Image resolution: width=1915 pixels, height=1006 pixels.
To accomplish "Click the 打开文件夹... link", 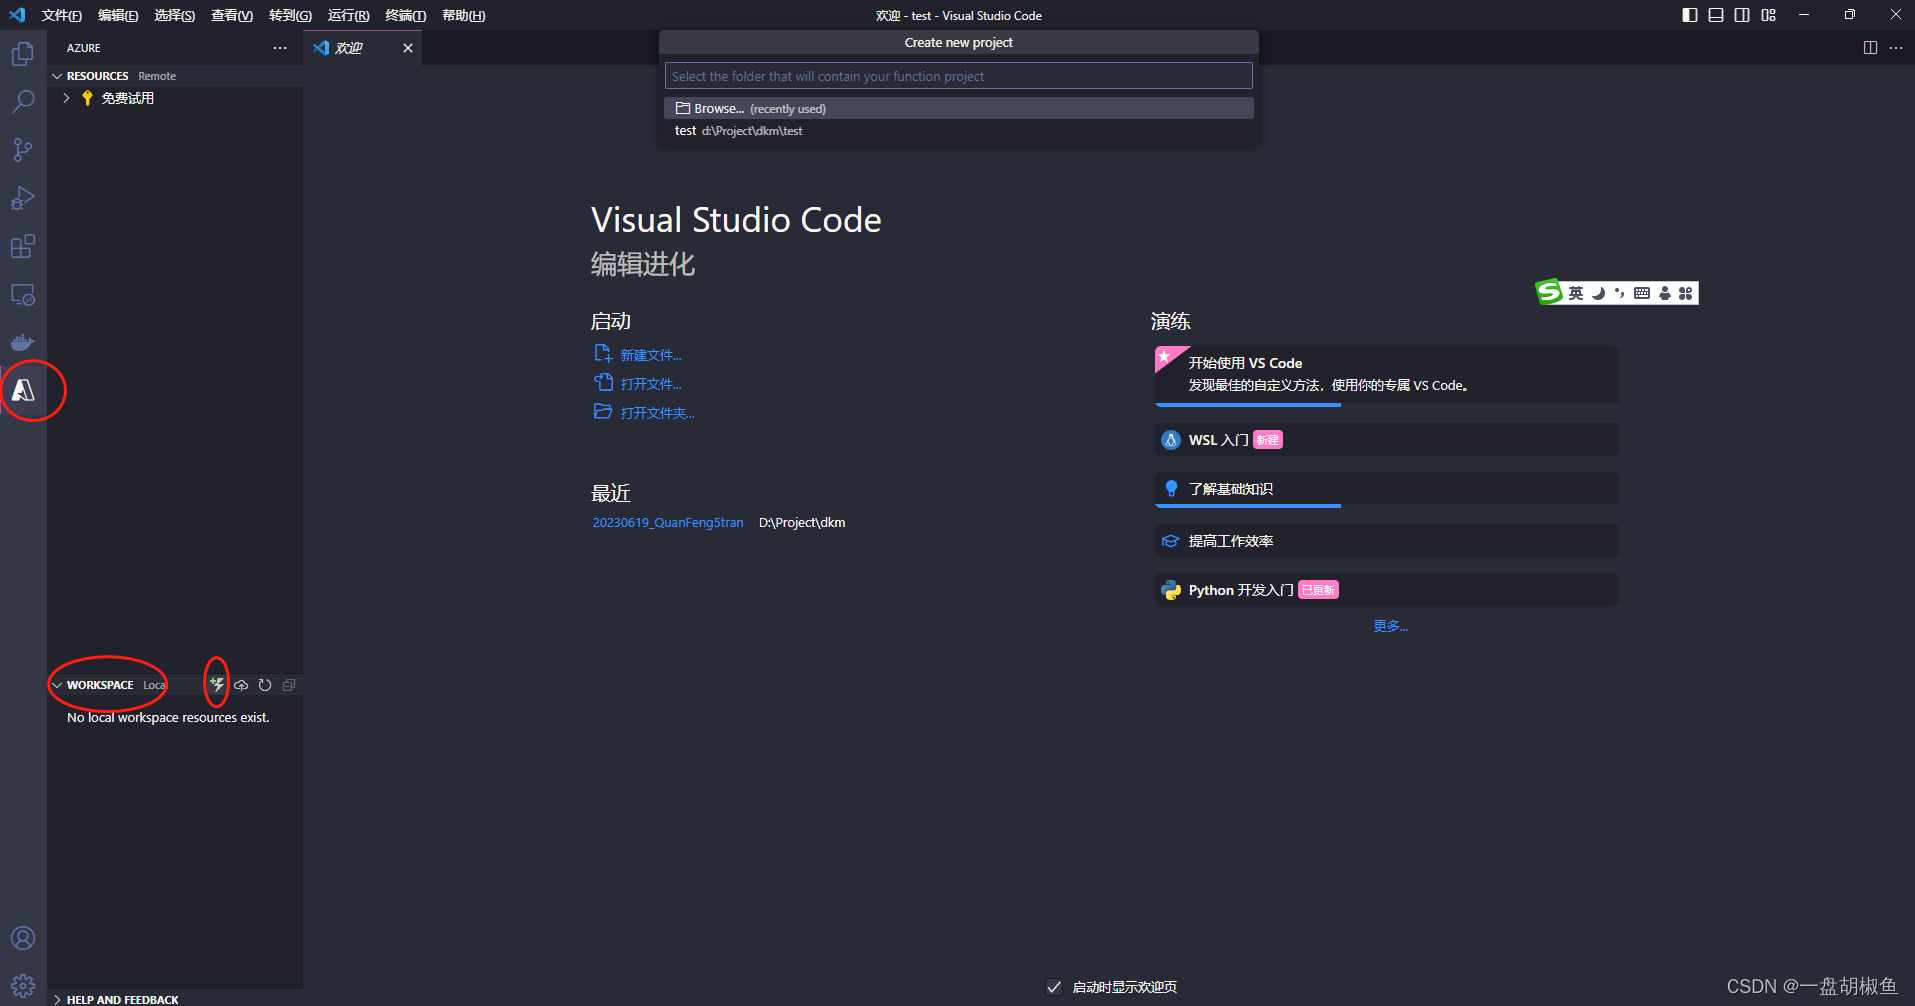I will click(657, 413).
